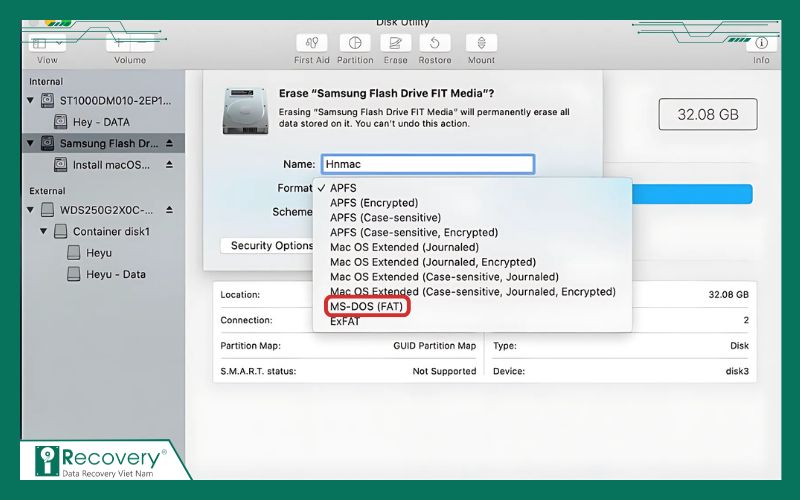Click the Restore toolbar icon
This screenshot has width=800, height=500.
435,44
